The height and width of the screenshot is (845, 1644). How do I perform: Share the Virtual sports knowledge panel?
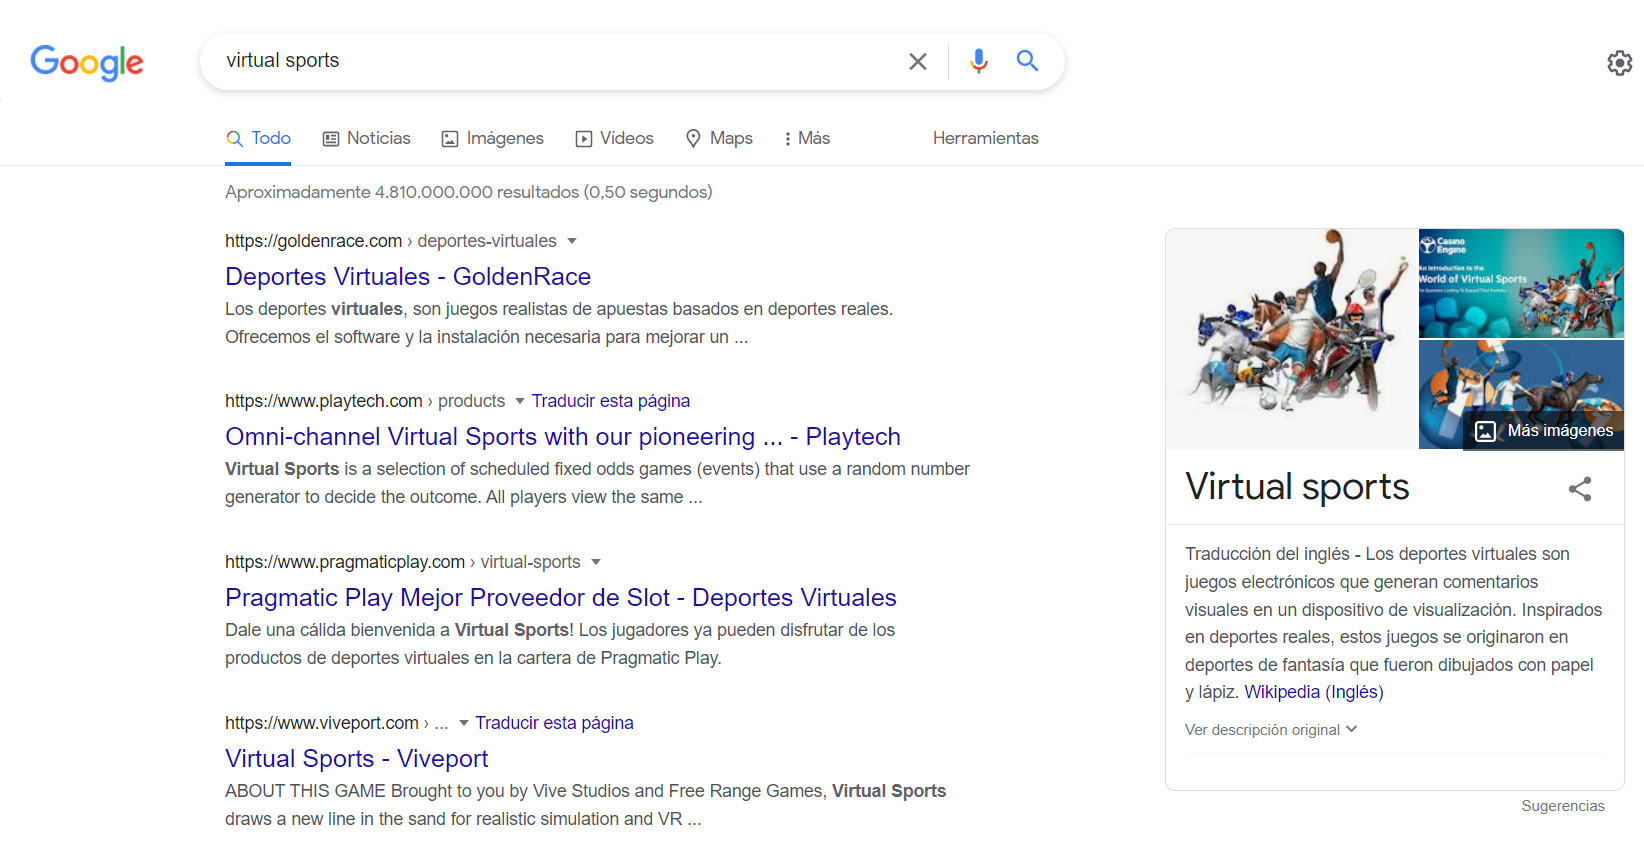1580,489
